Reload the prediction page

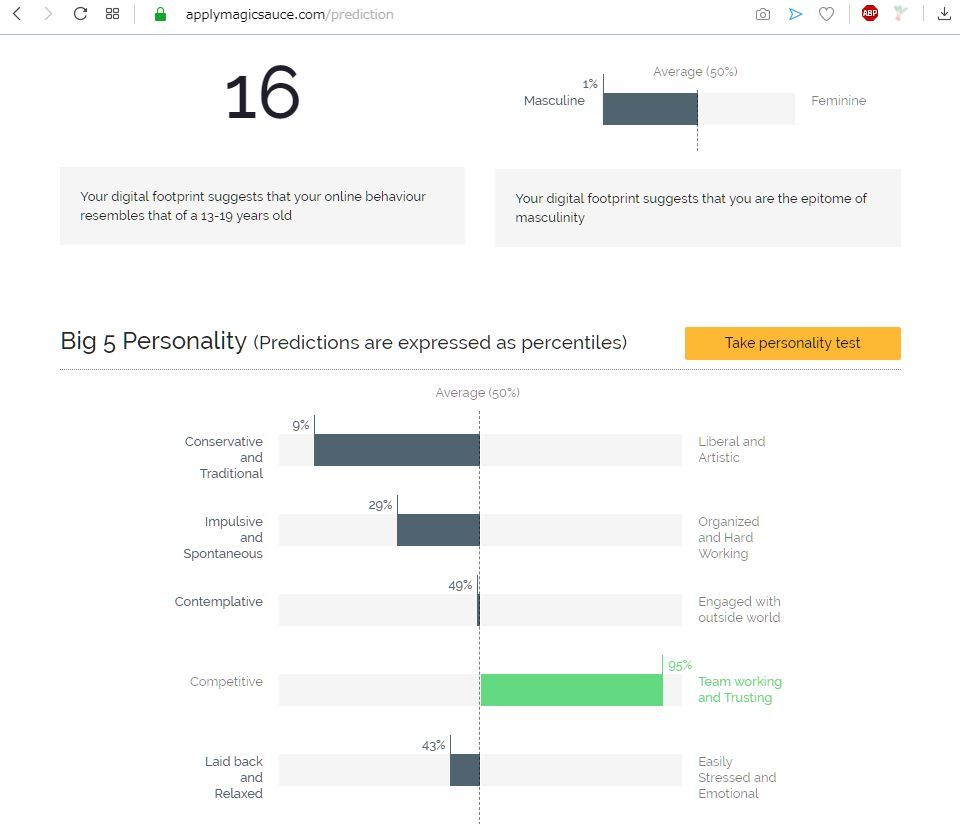[81, 14]
